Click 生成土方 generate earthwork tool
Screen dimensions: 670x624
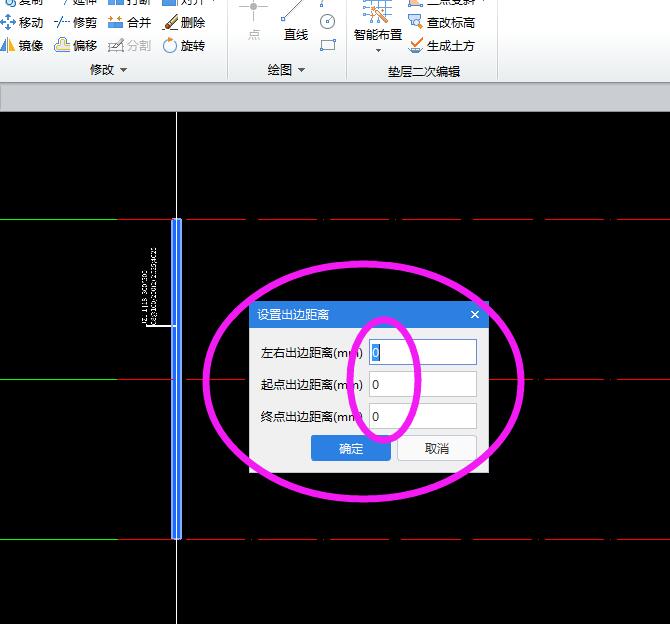pos(442,45)
